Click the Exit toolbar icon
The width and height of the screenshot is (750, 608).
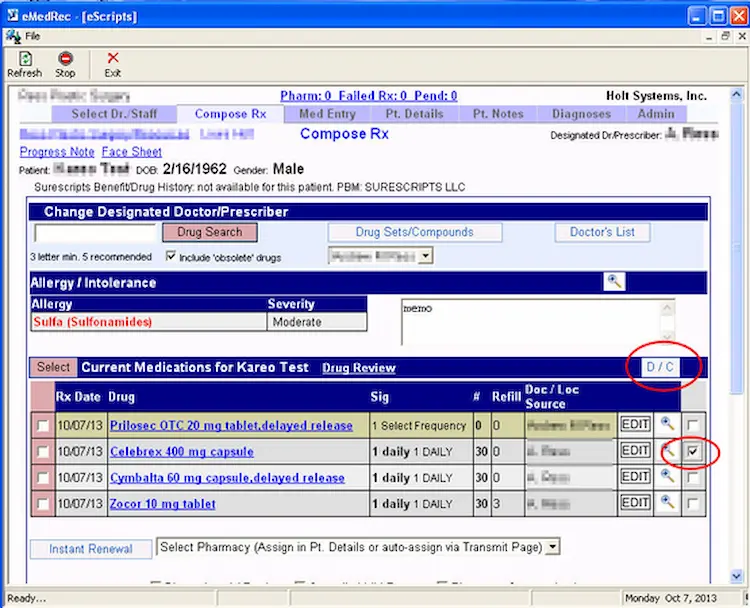point(112,59)
